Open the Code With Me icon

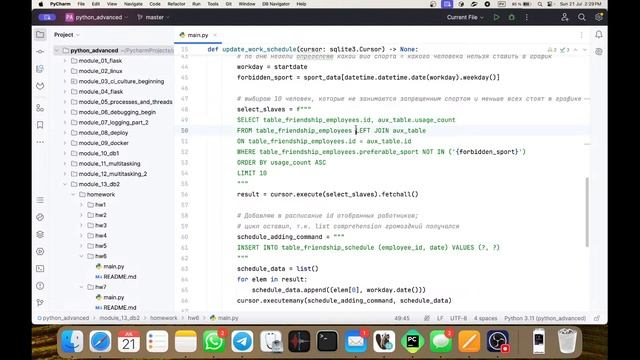pyautogui.click(x=564, y=17)
